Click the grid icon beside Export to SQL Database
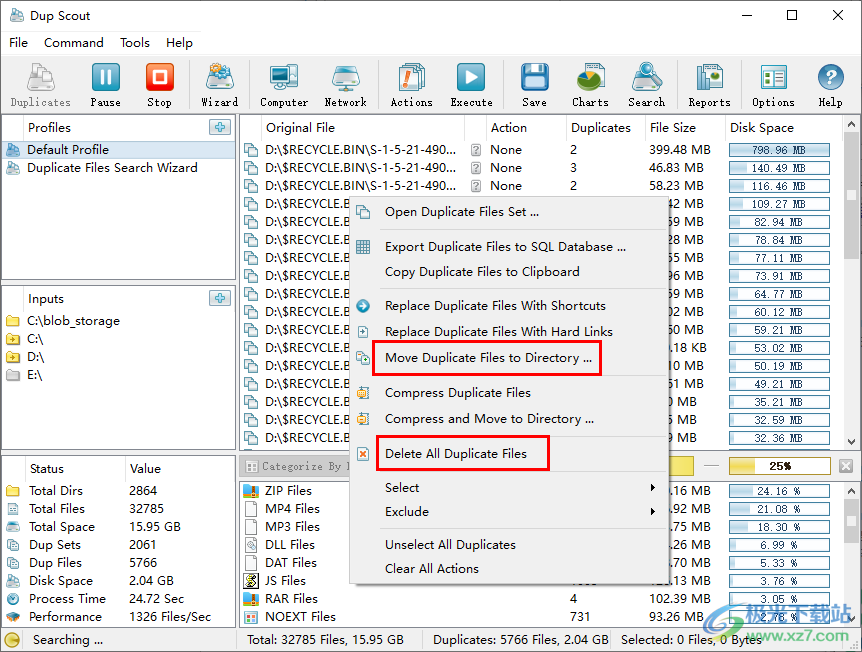 point(363,247)
